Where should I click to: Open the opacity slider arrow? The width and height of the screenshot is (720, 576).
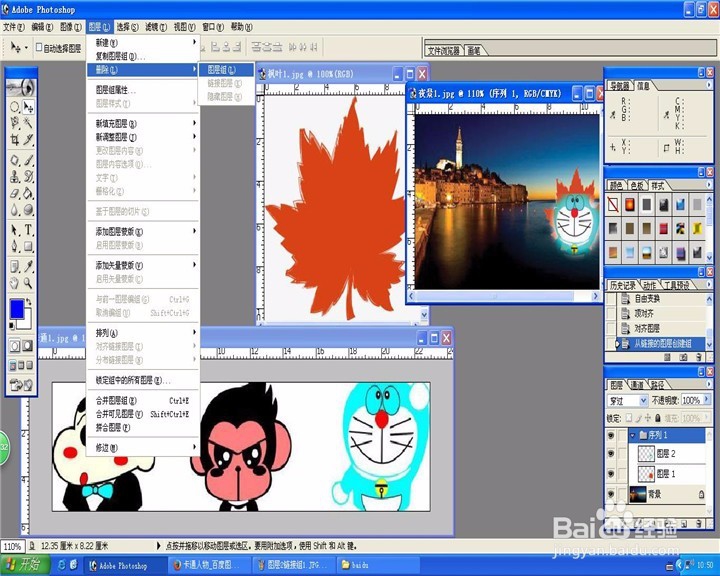tap(707, 400)
